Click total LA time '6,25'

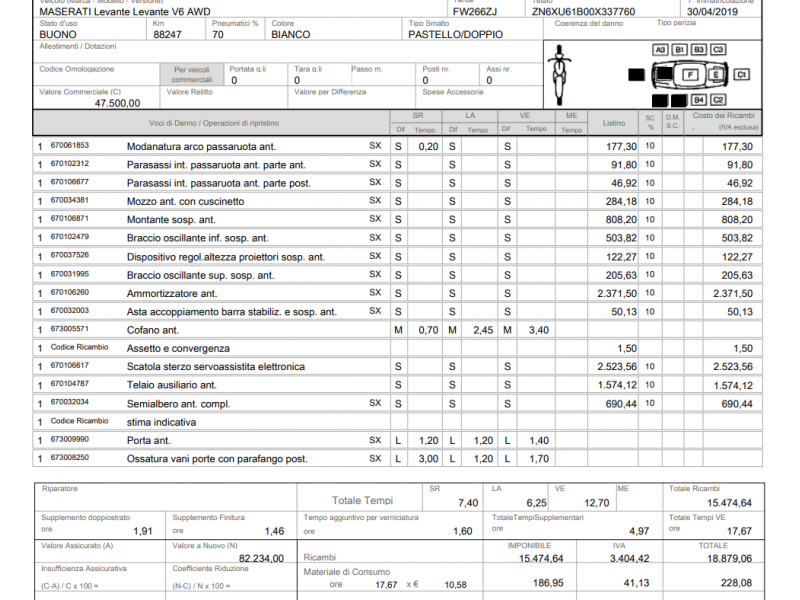coord(536,503)
